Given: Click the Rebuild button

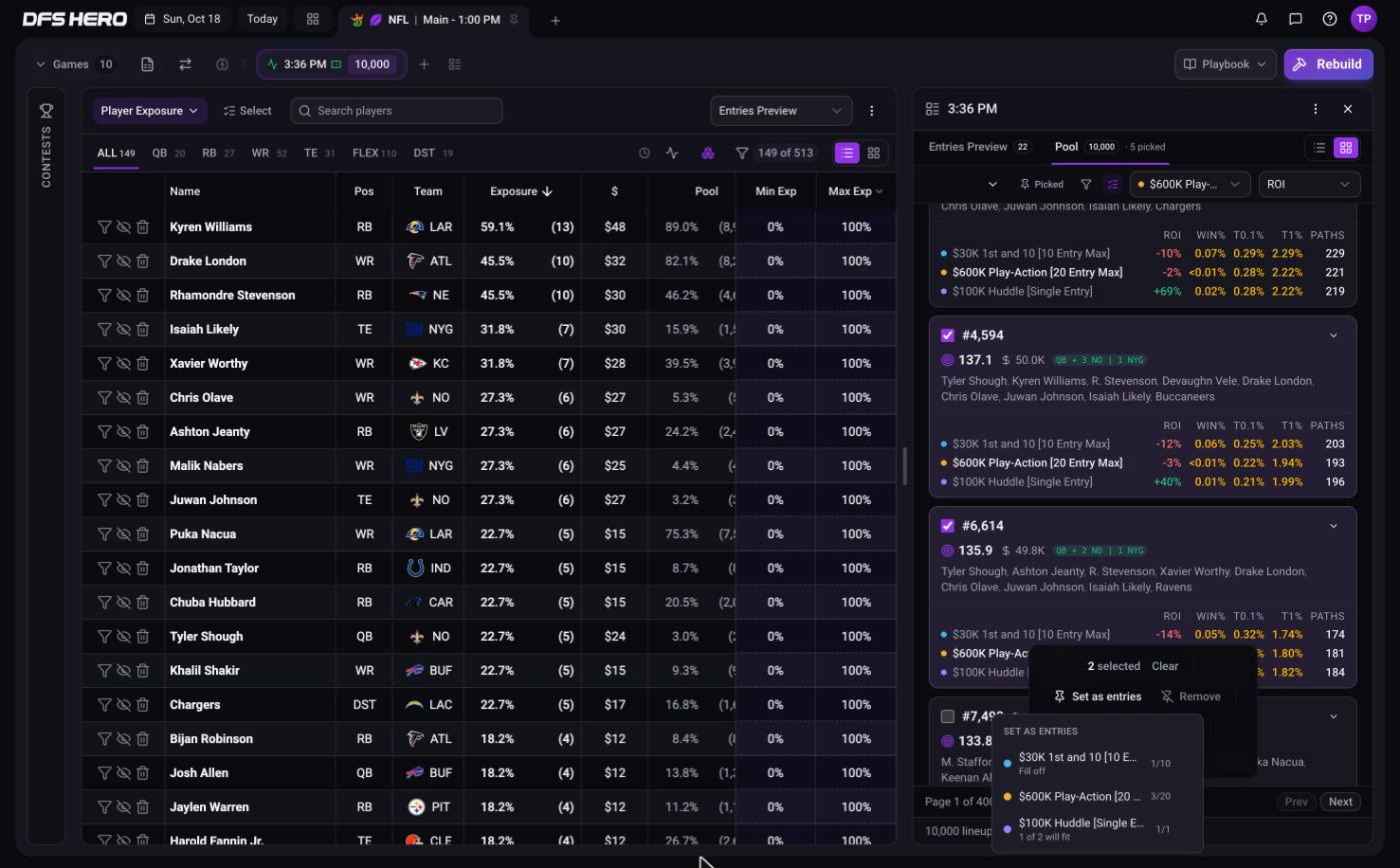Looking at the screenshot, I should pos(1328,64).
